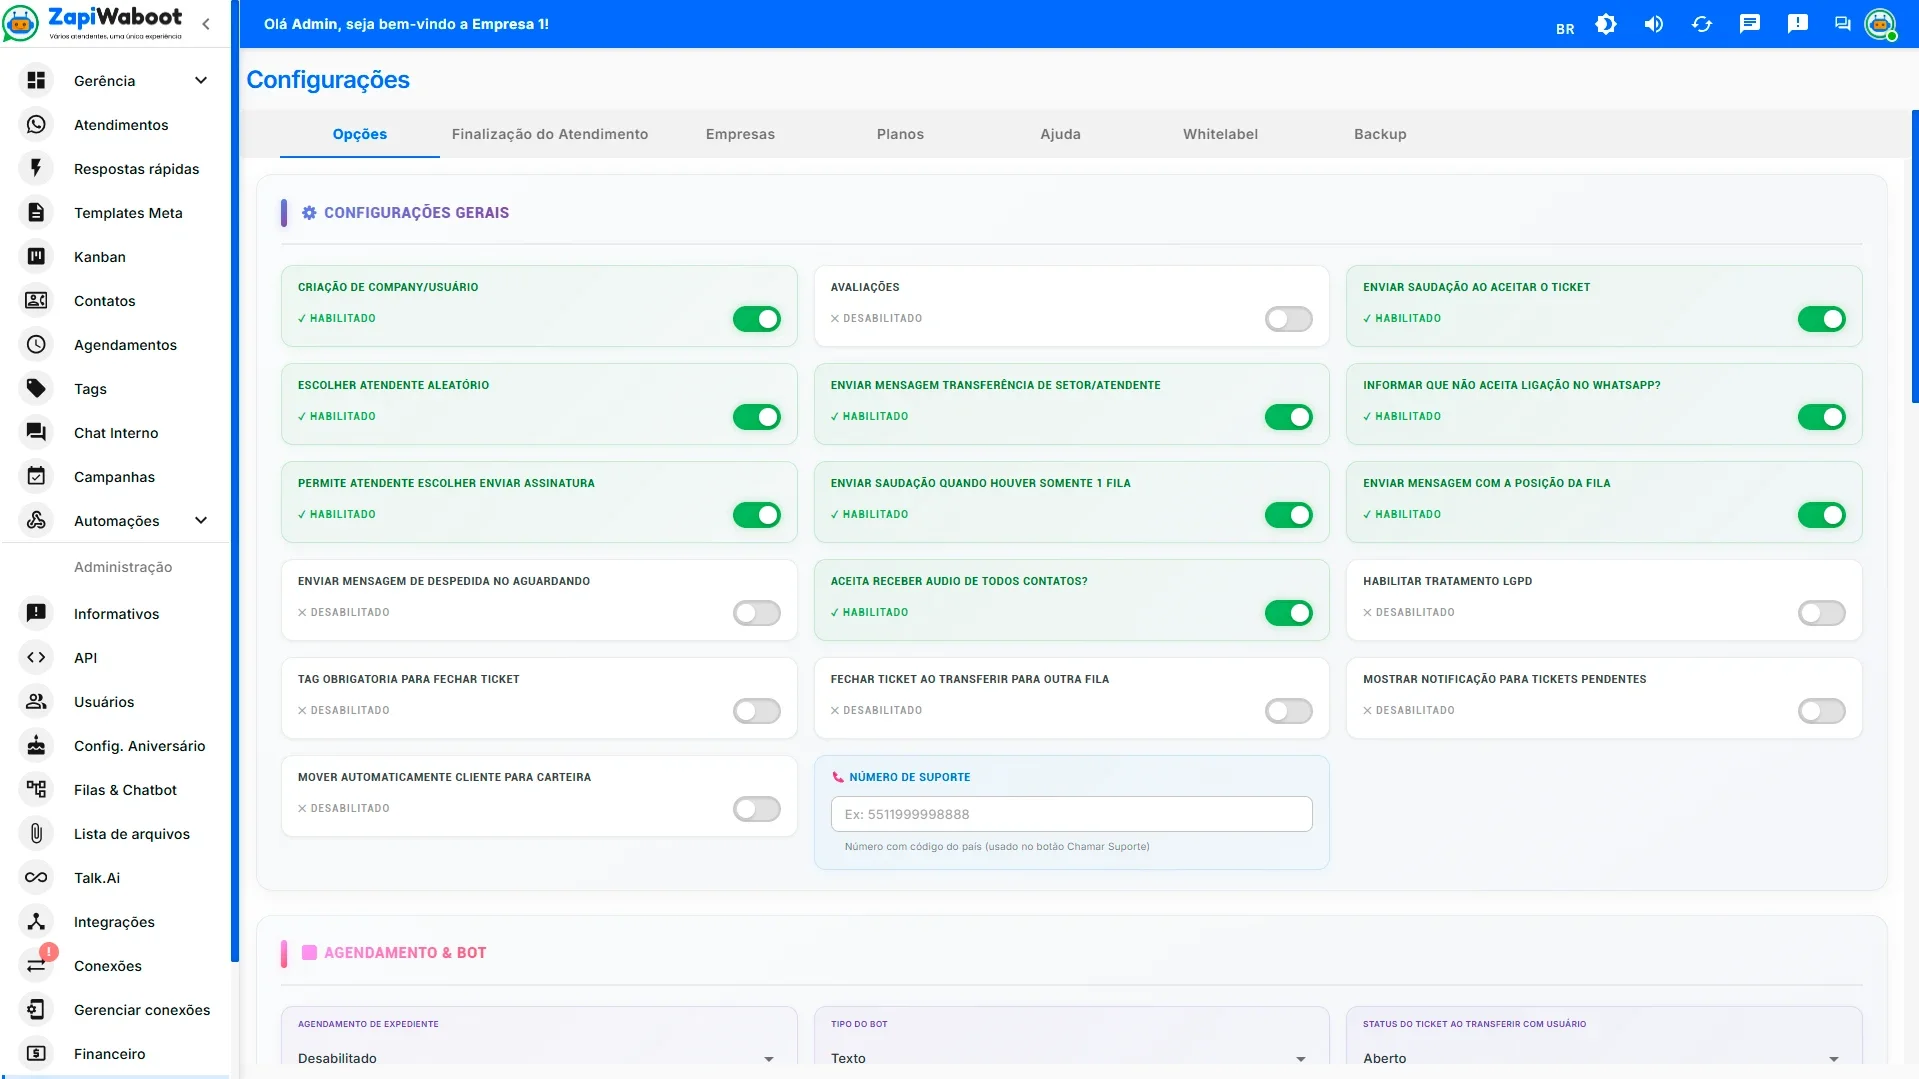Switch to the Whitelabel tab
Viewport: 1919px width, 1079px height.
(1220, 134)
